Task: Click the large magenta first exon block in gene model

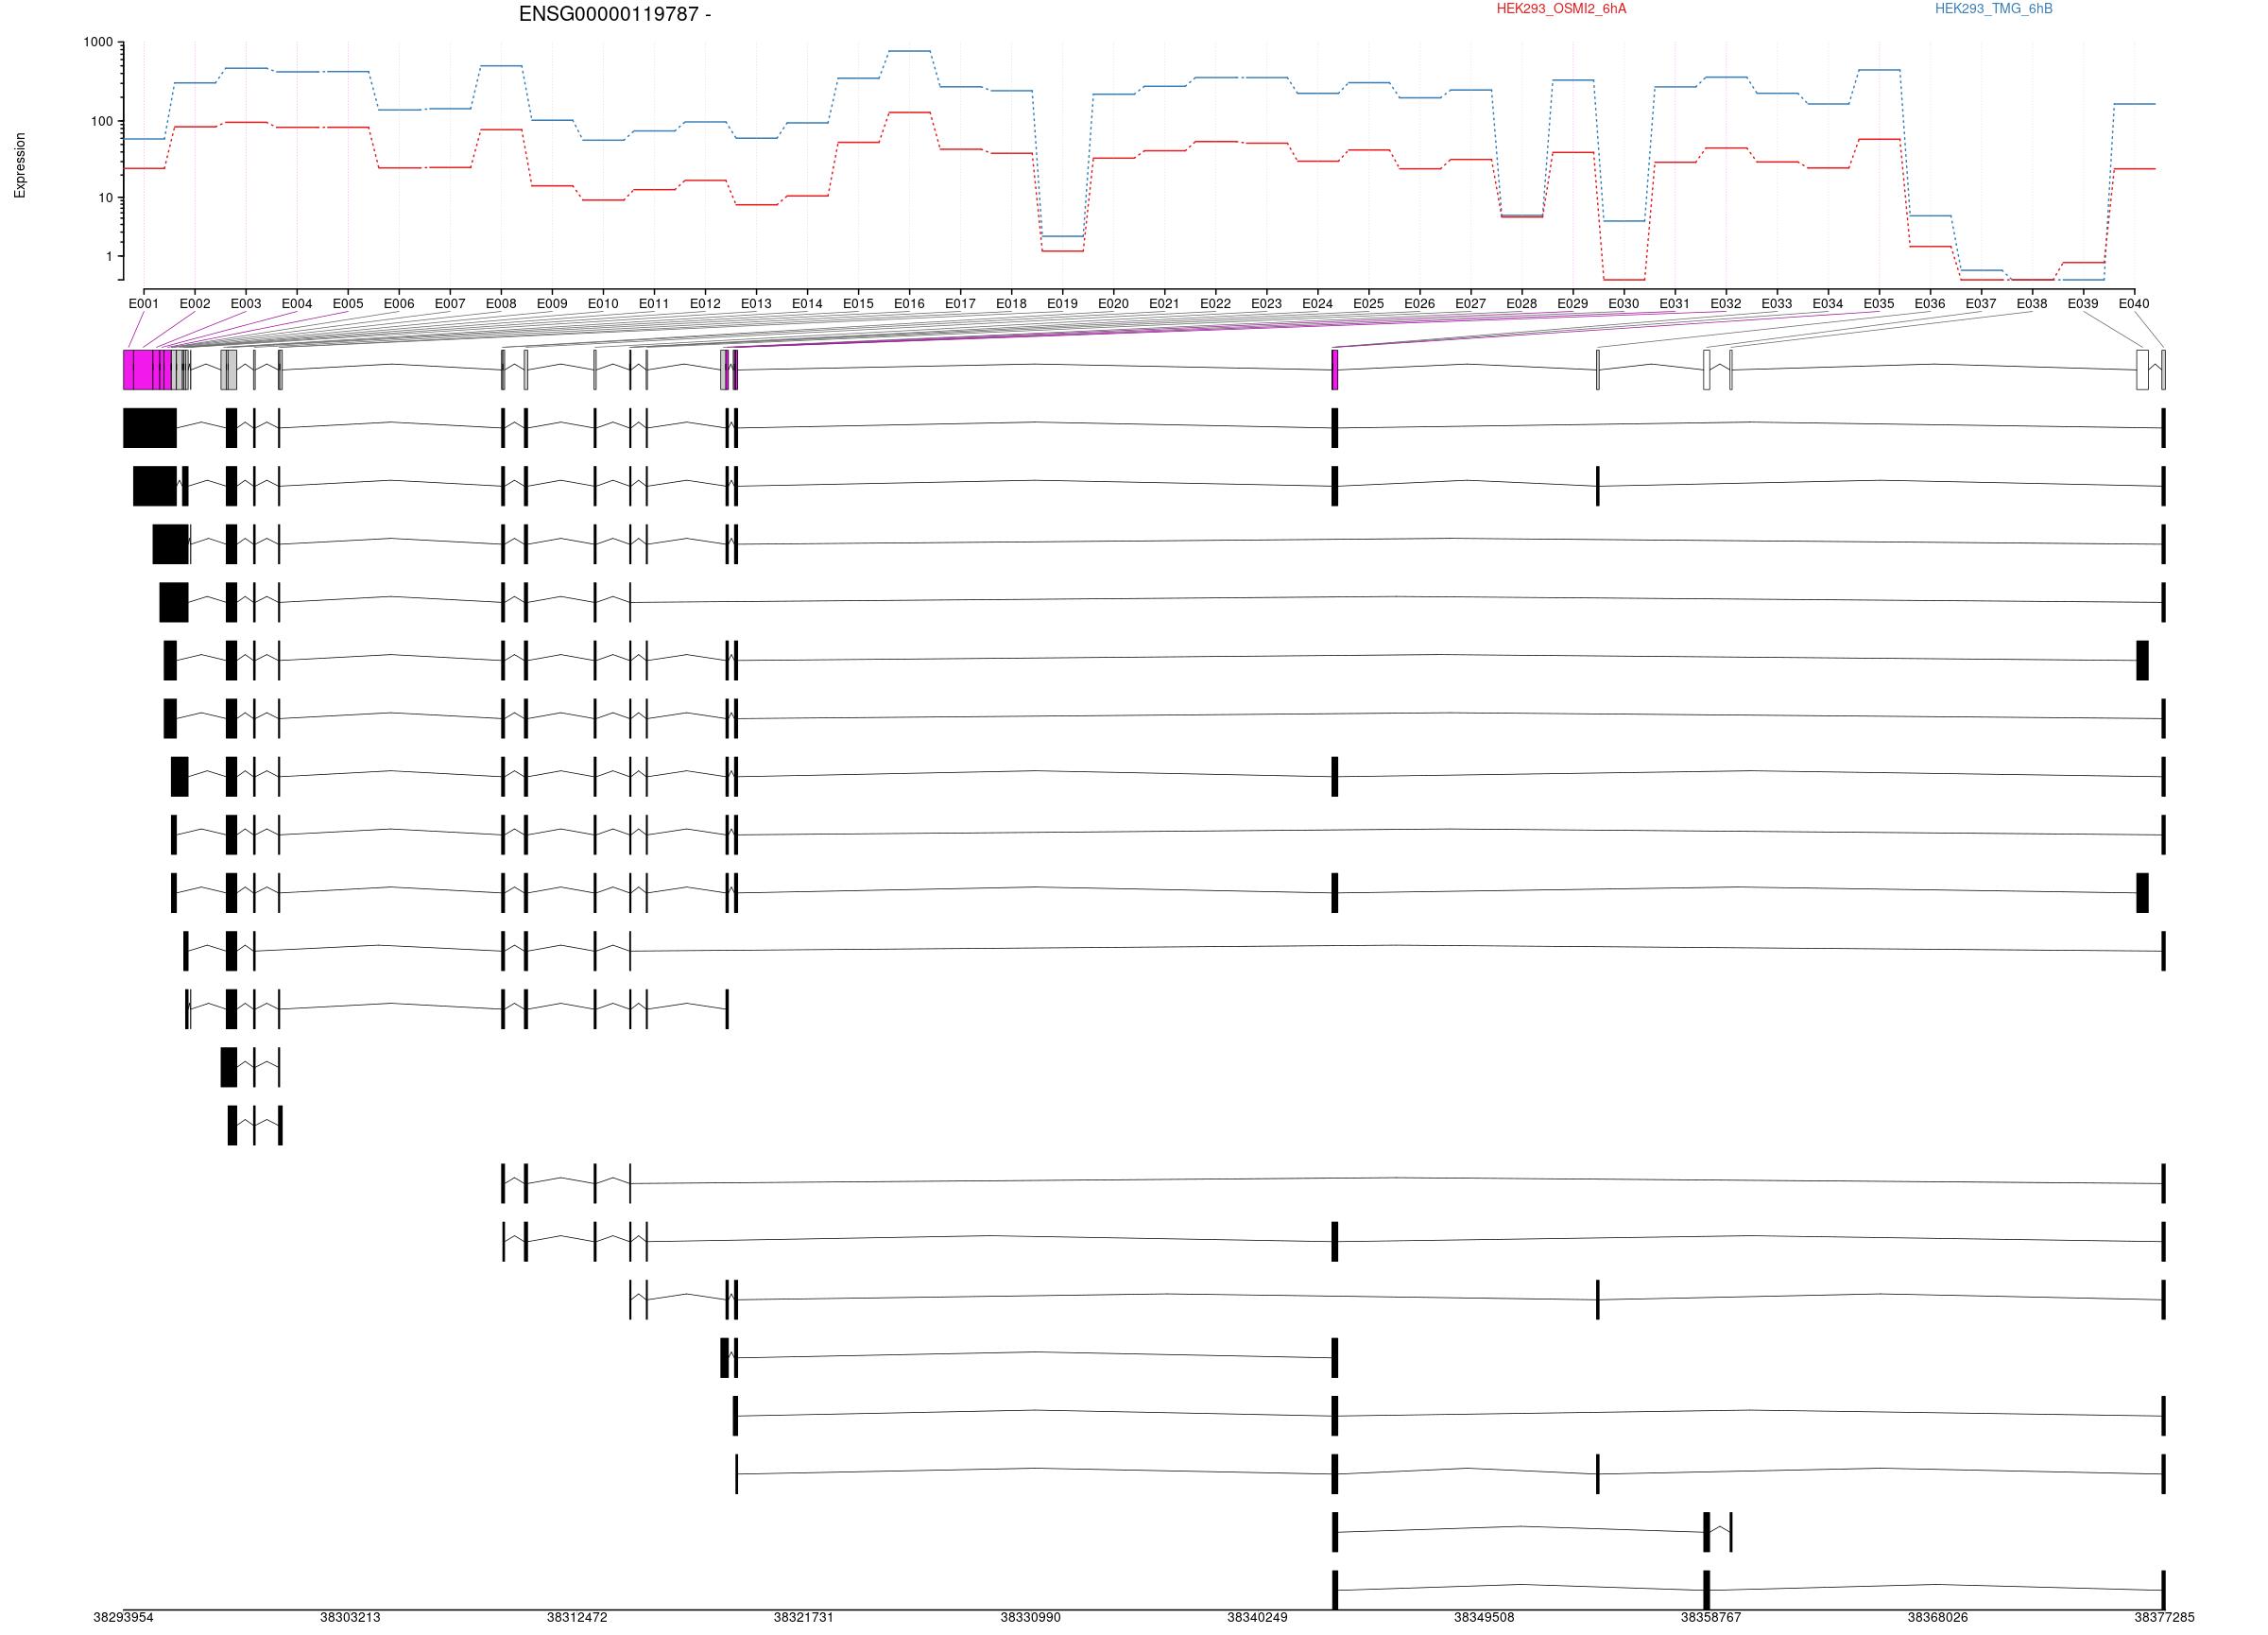Action: coord(147,370)
